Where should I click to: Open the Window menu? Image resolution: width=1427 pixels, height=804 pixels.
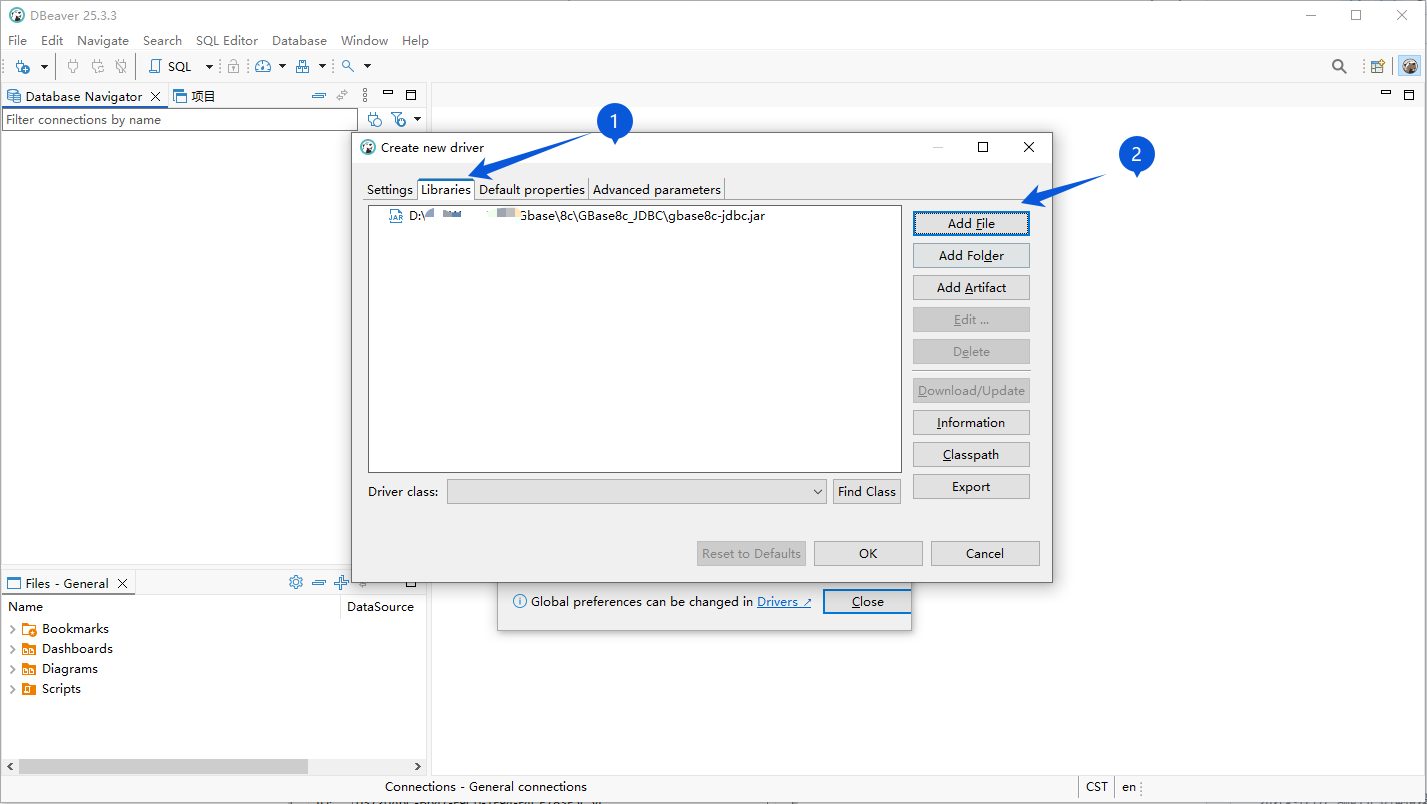click(x=364, y=41)
